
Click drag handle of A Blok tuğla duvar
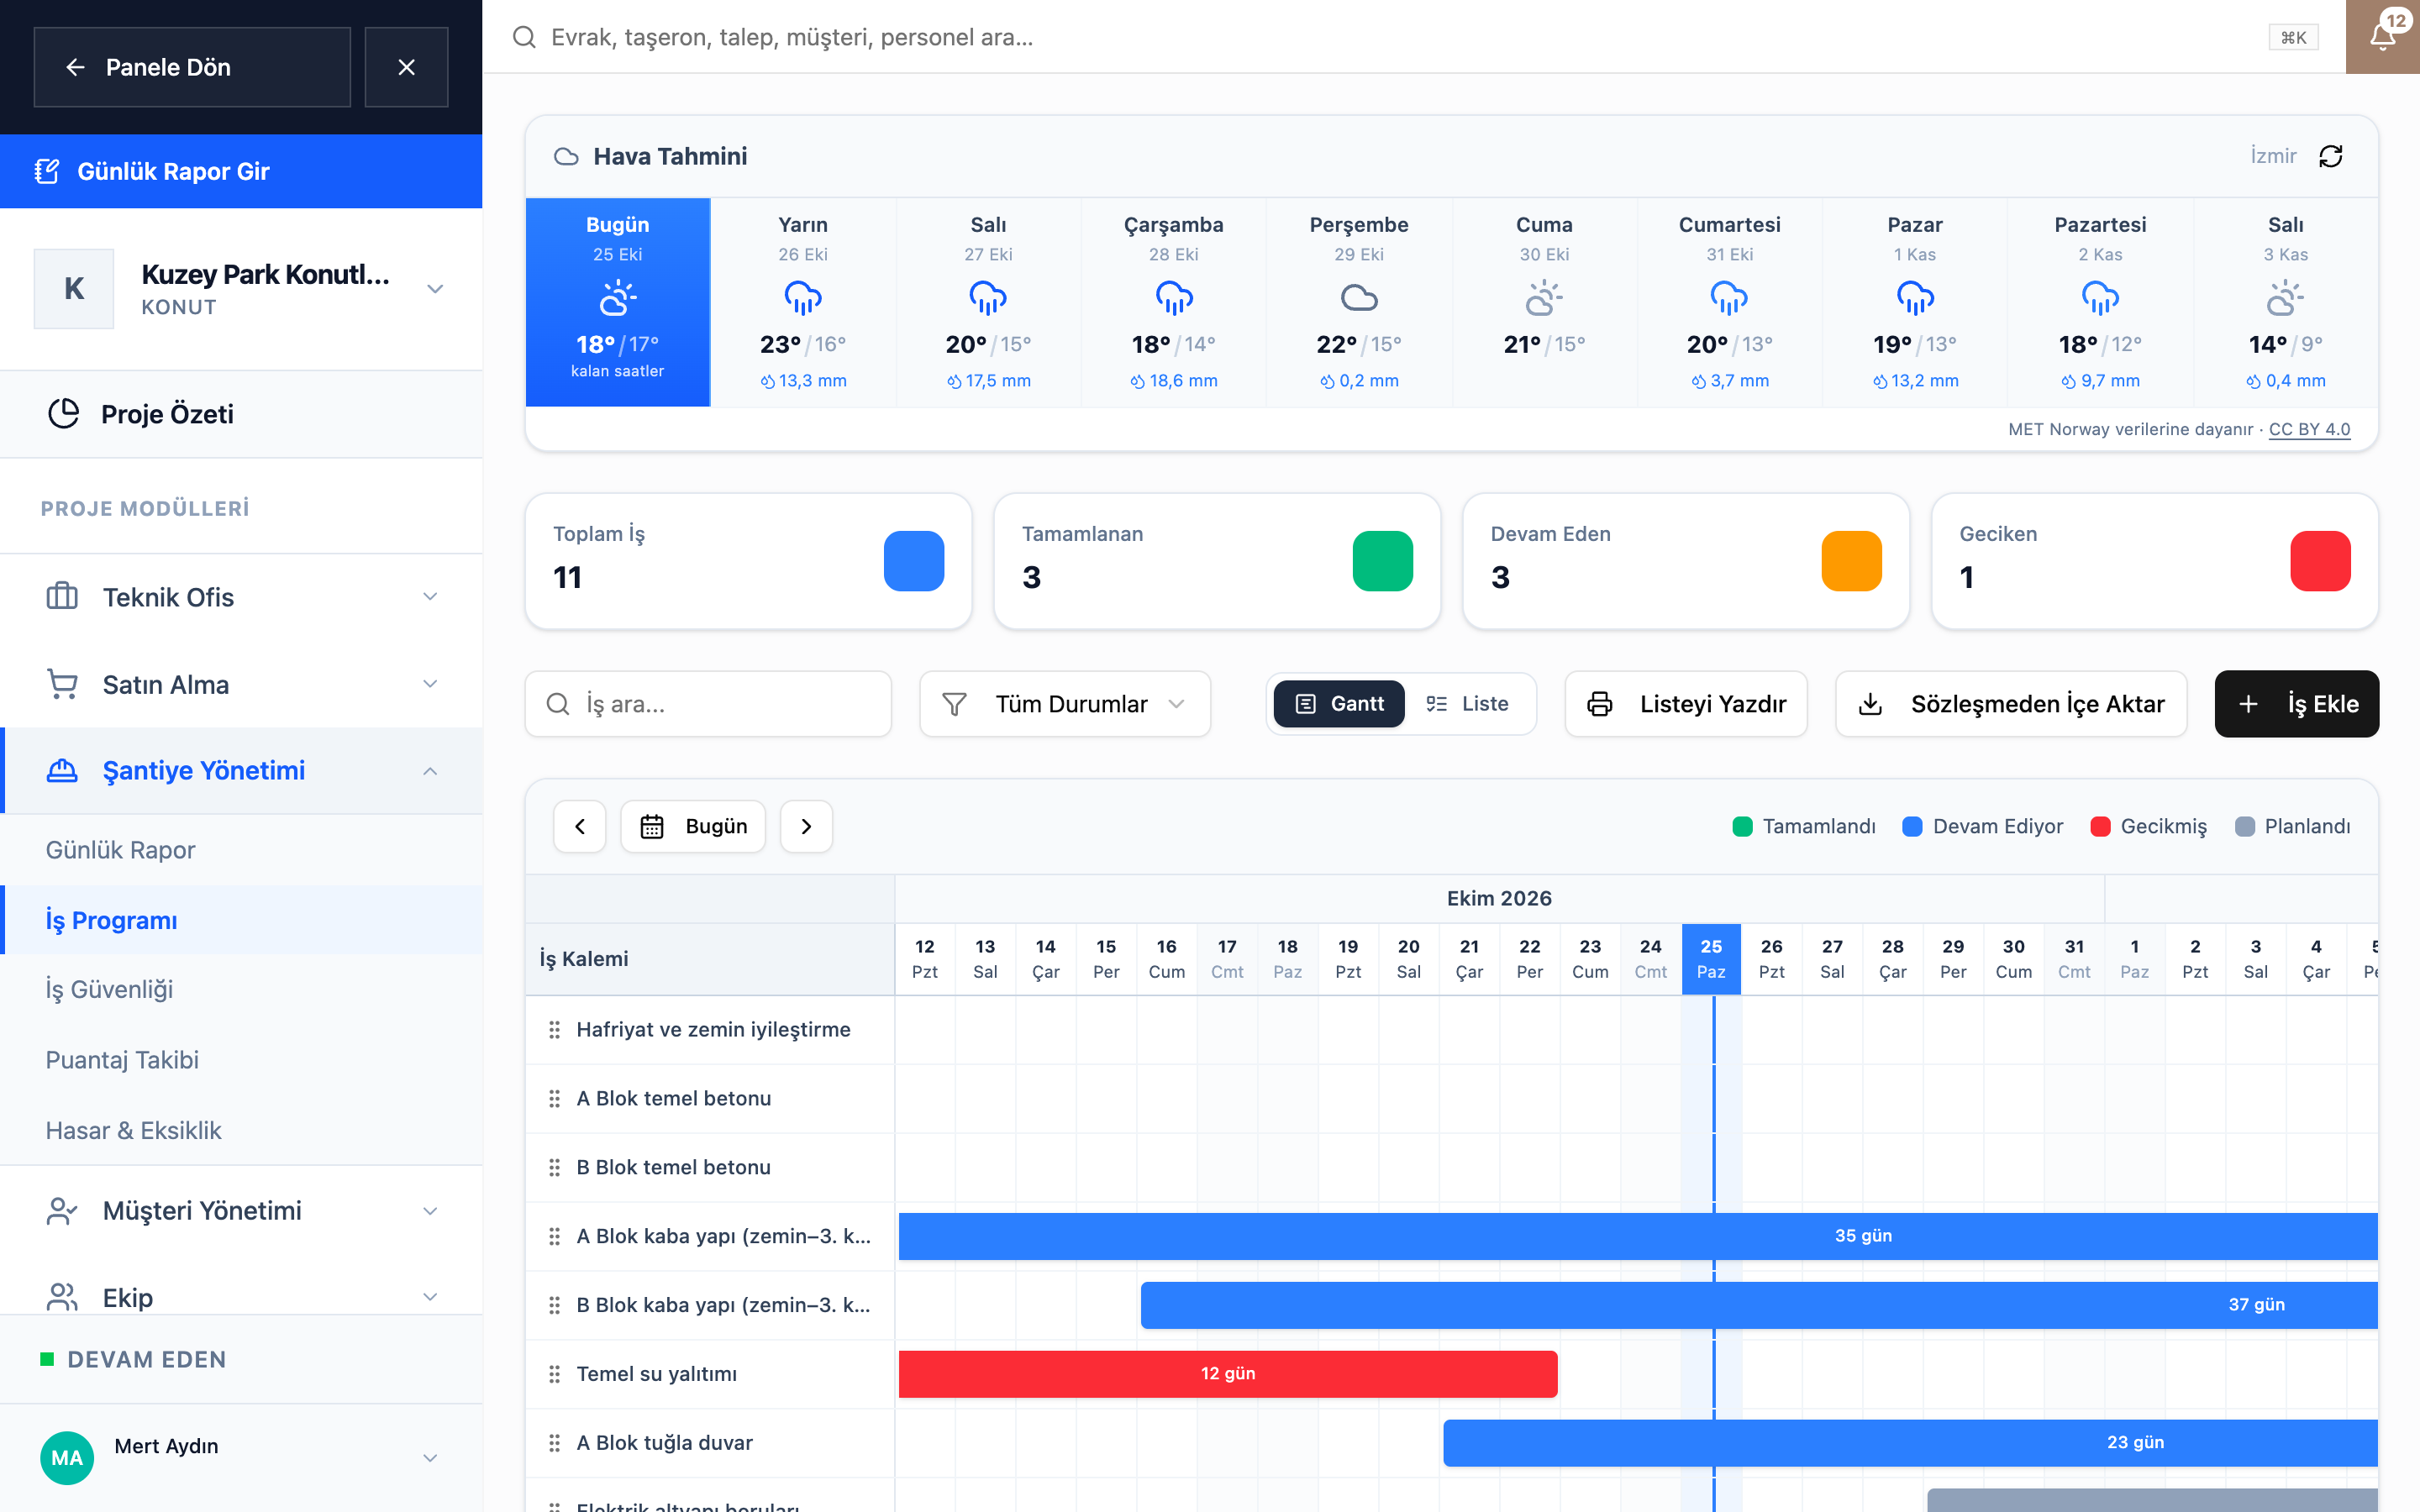coord(554,1443)
